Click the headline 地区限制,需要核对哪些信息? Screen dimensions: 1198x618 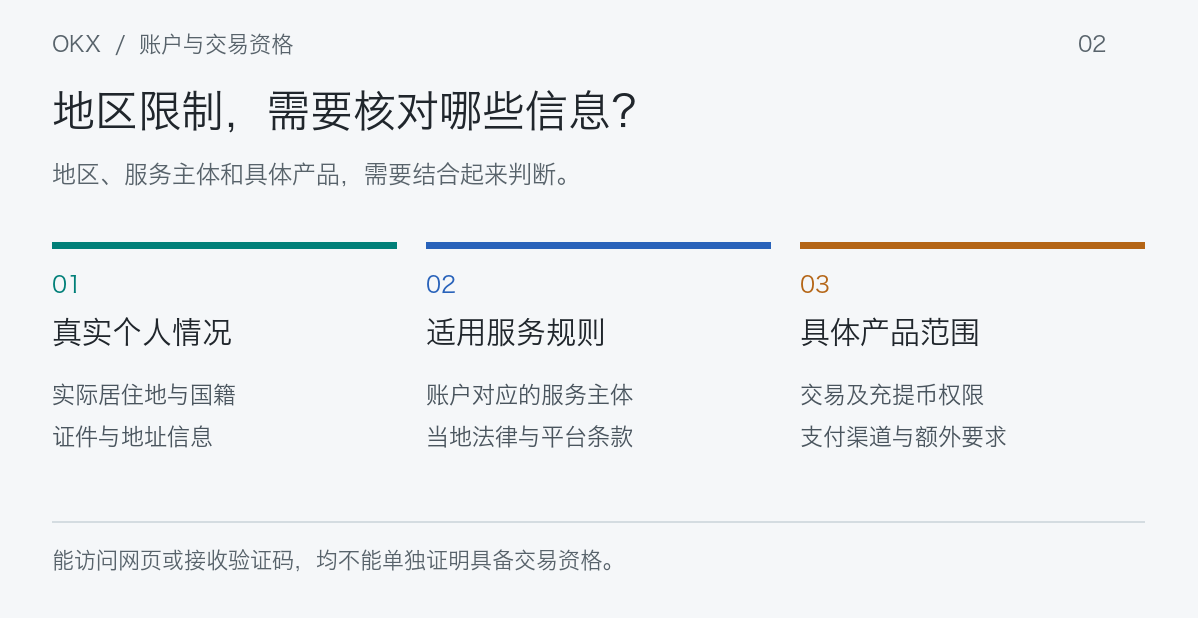coord(344,112)
